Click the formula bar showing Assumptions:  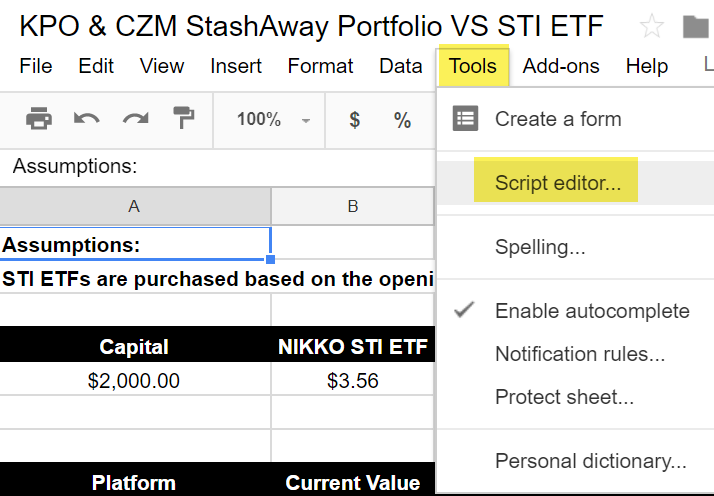click(217, 166)
